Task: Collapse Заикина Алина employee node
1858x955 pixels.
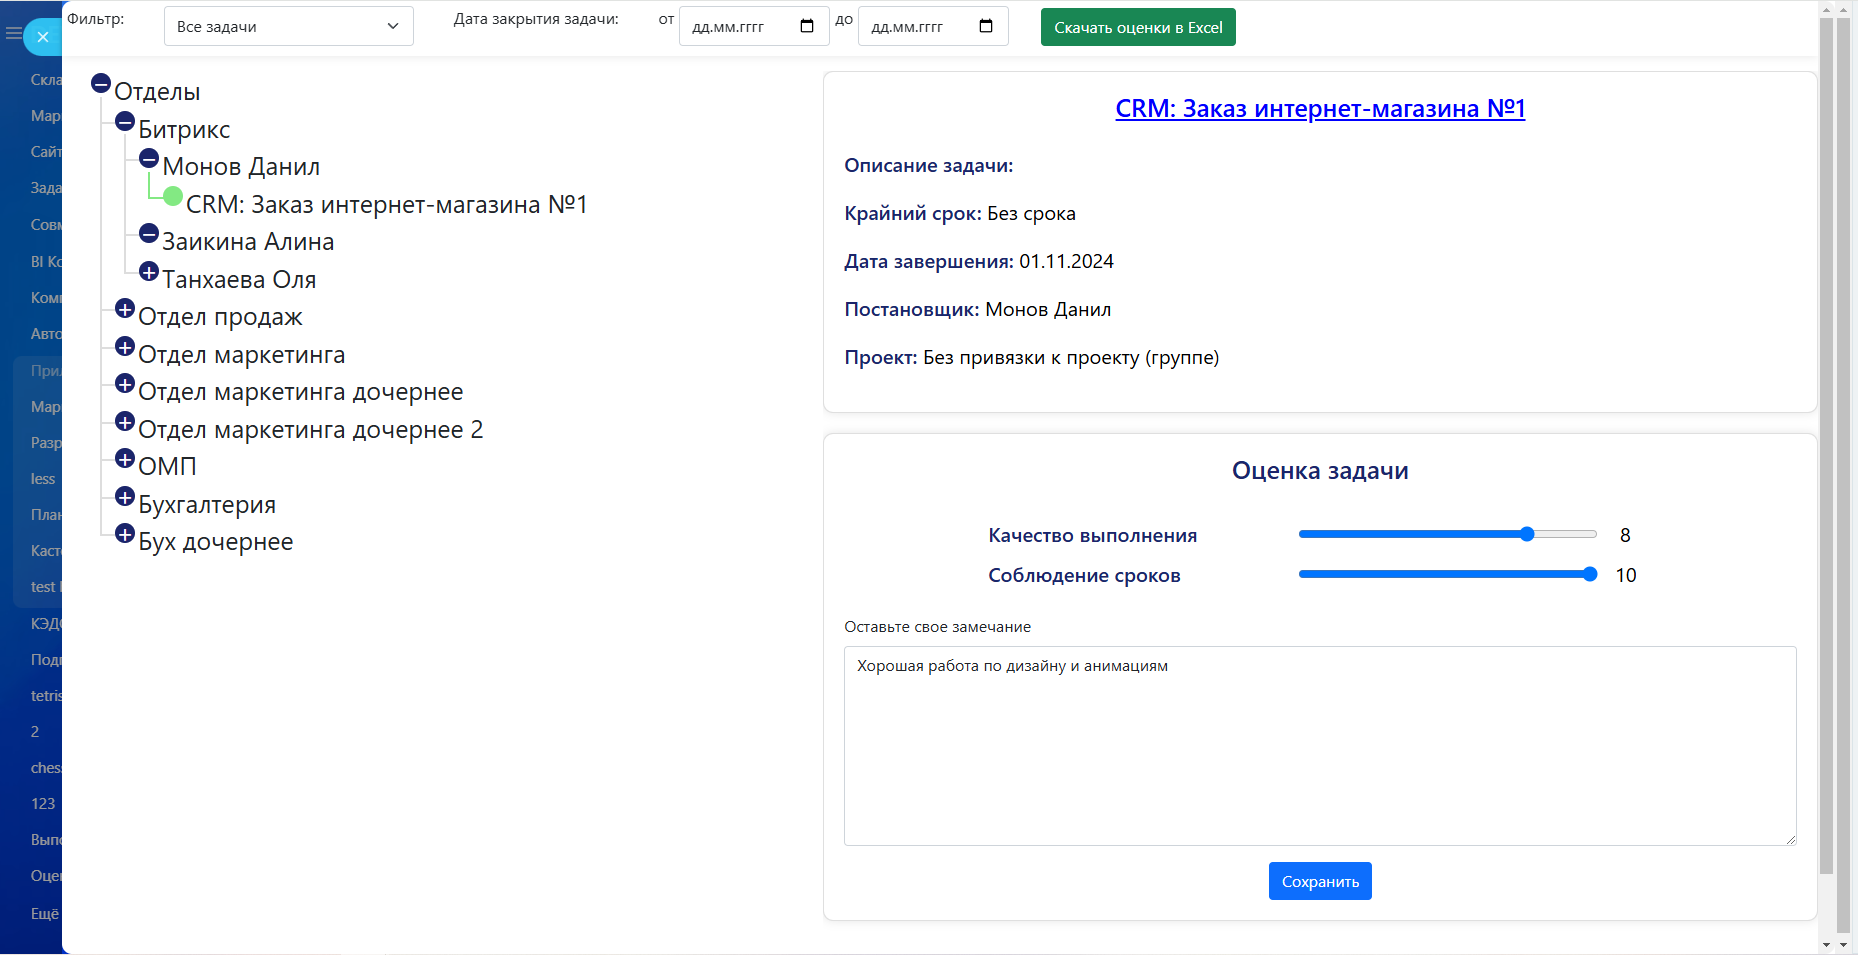Action: (149, 234)
